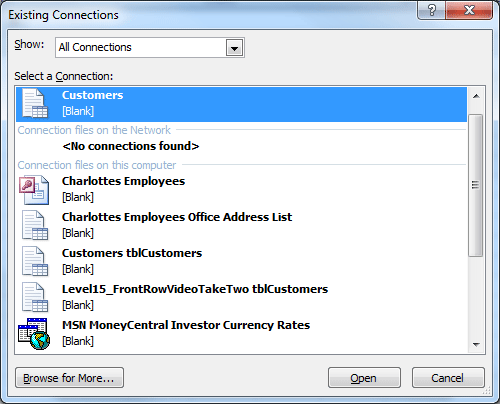The height and width of the screenshot is (404, 500).
Task: Select Level15_FrontRowVideoTakeTwo tblCustomers connection entry
Action: pos(241,297)
